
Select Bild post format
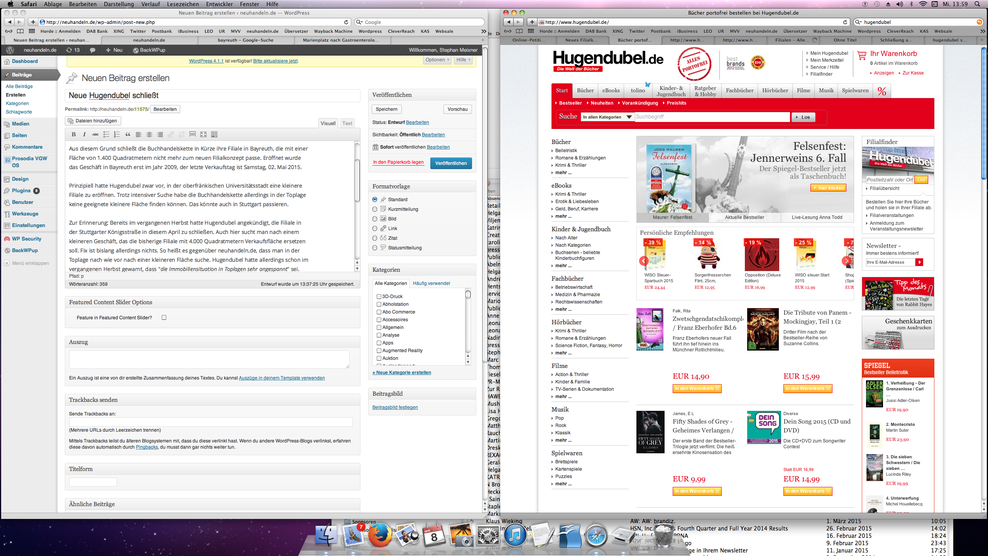[x=375, y=219]
